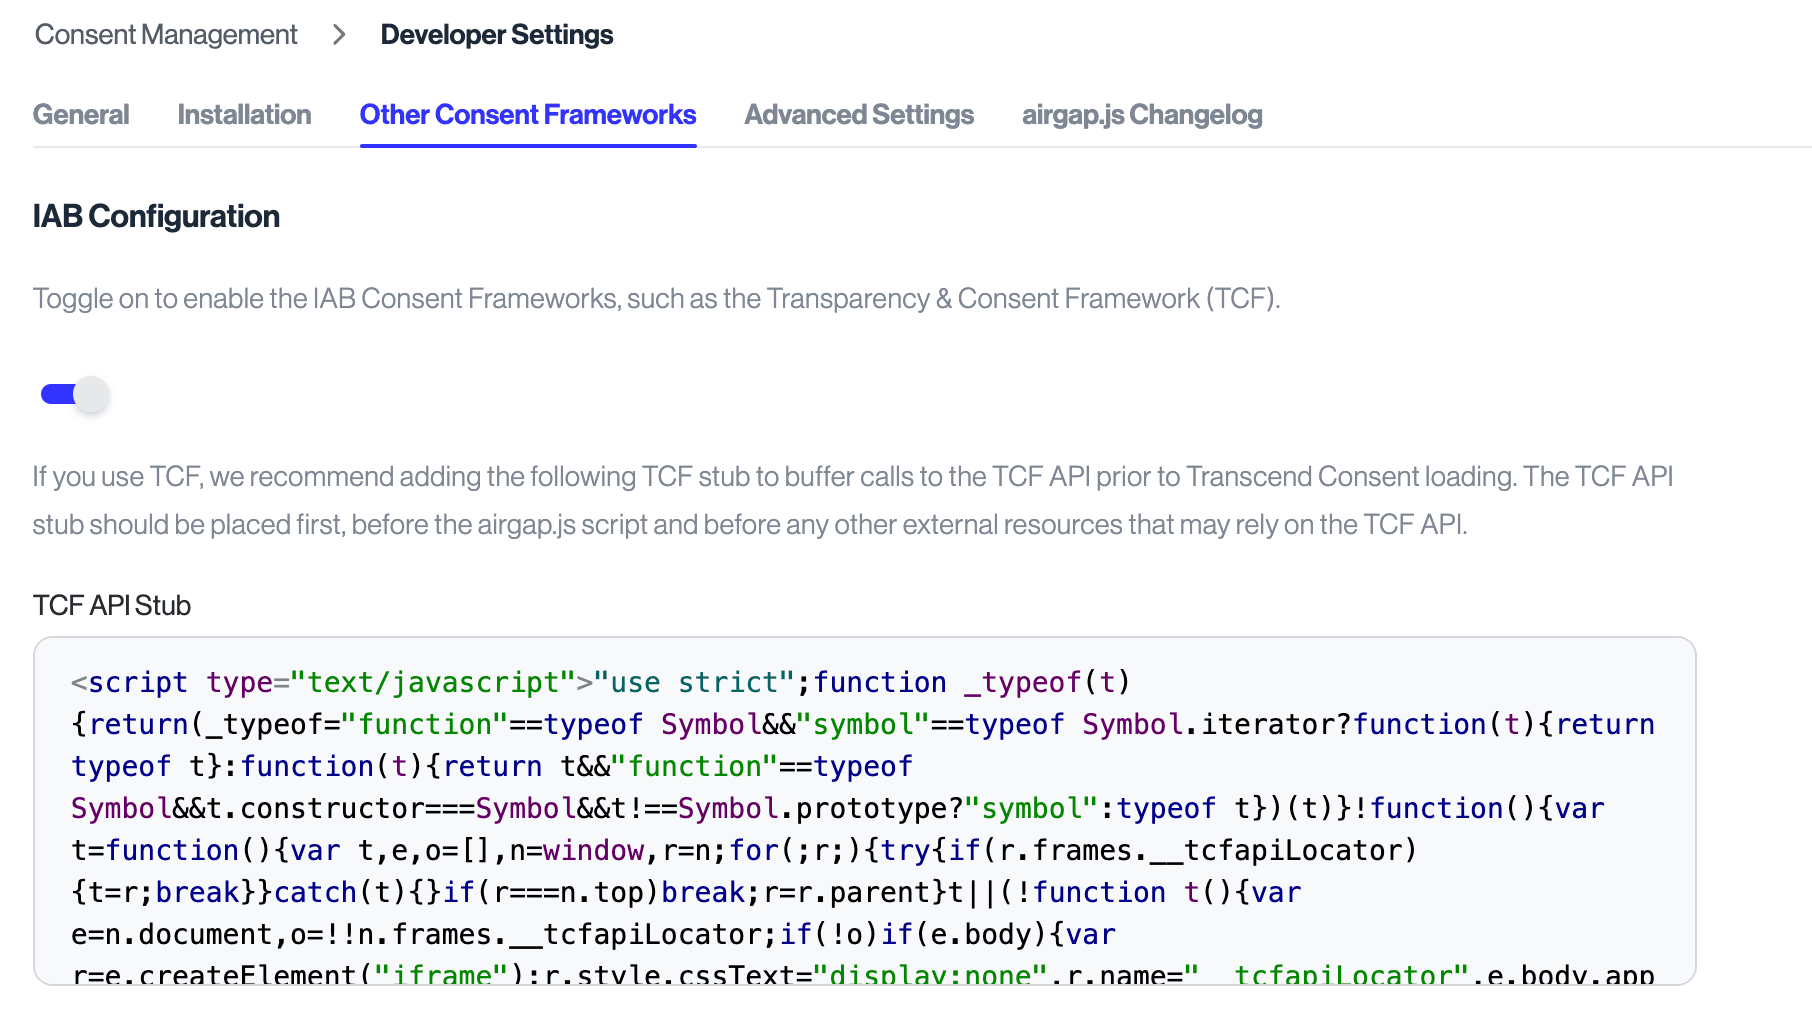Viewport: 1812px width, 1022px height.
Task: Open the Advanced Settings tab
Action: coord(859,115)
